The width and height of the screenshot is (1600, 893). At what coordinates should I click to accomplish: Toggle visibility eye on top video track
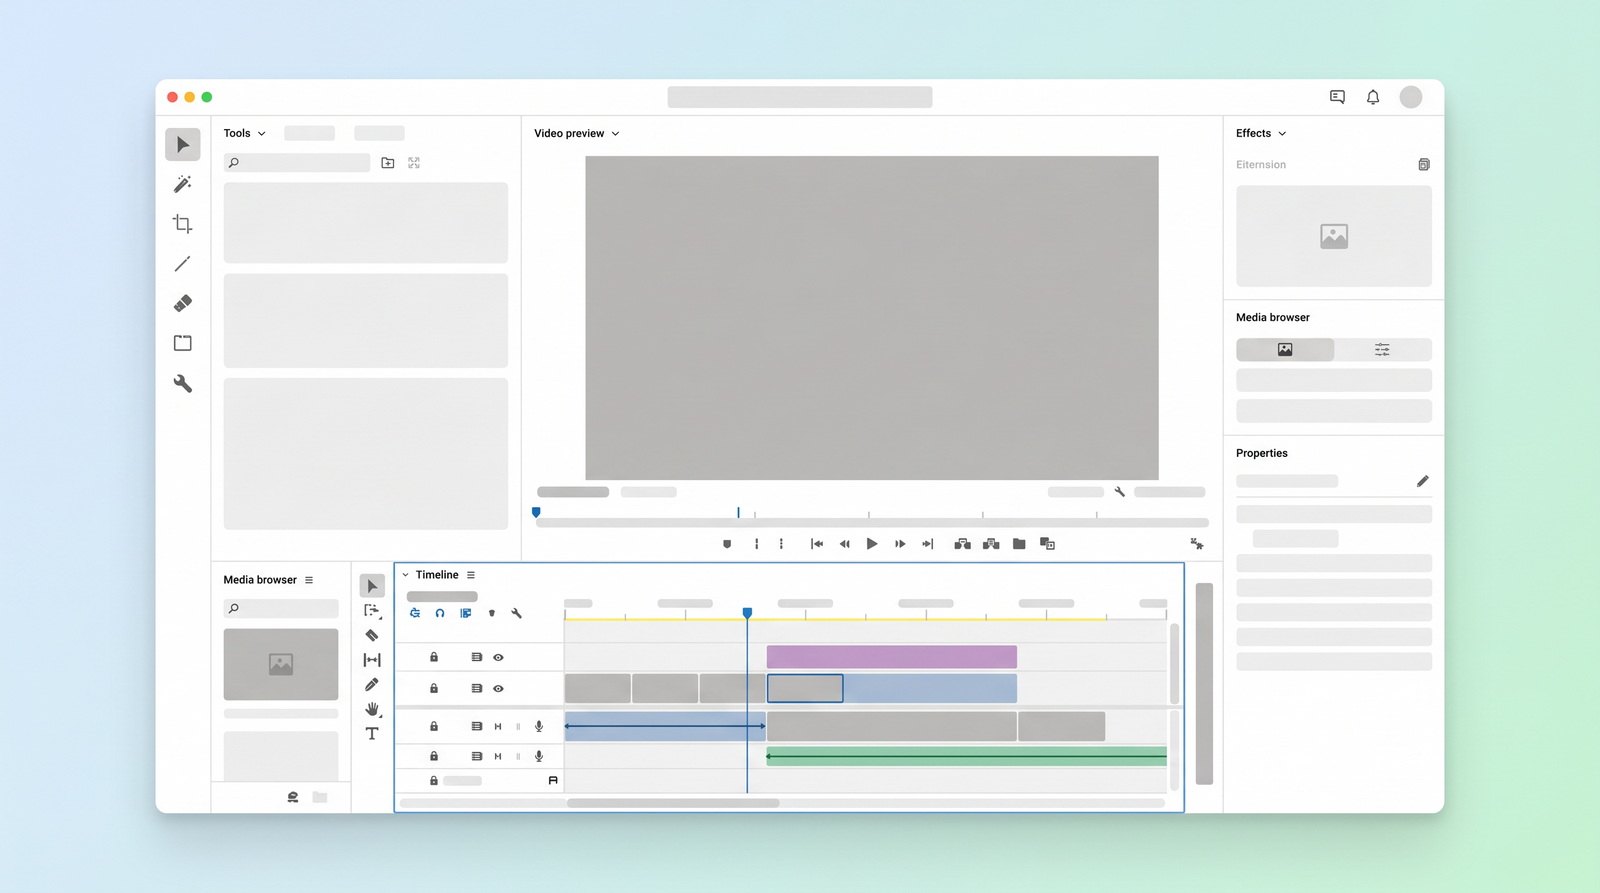pos(498,657)
